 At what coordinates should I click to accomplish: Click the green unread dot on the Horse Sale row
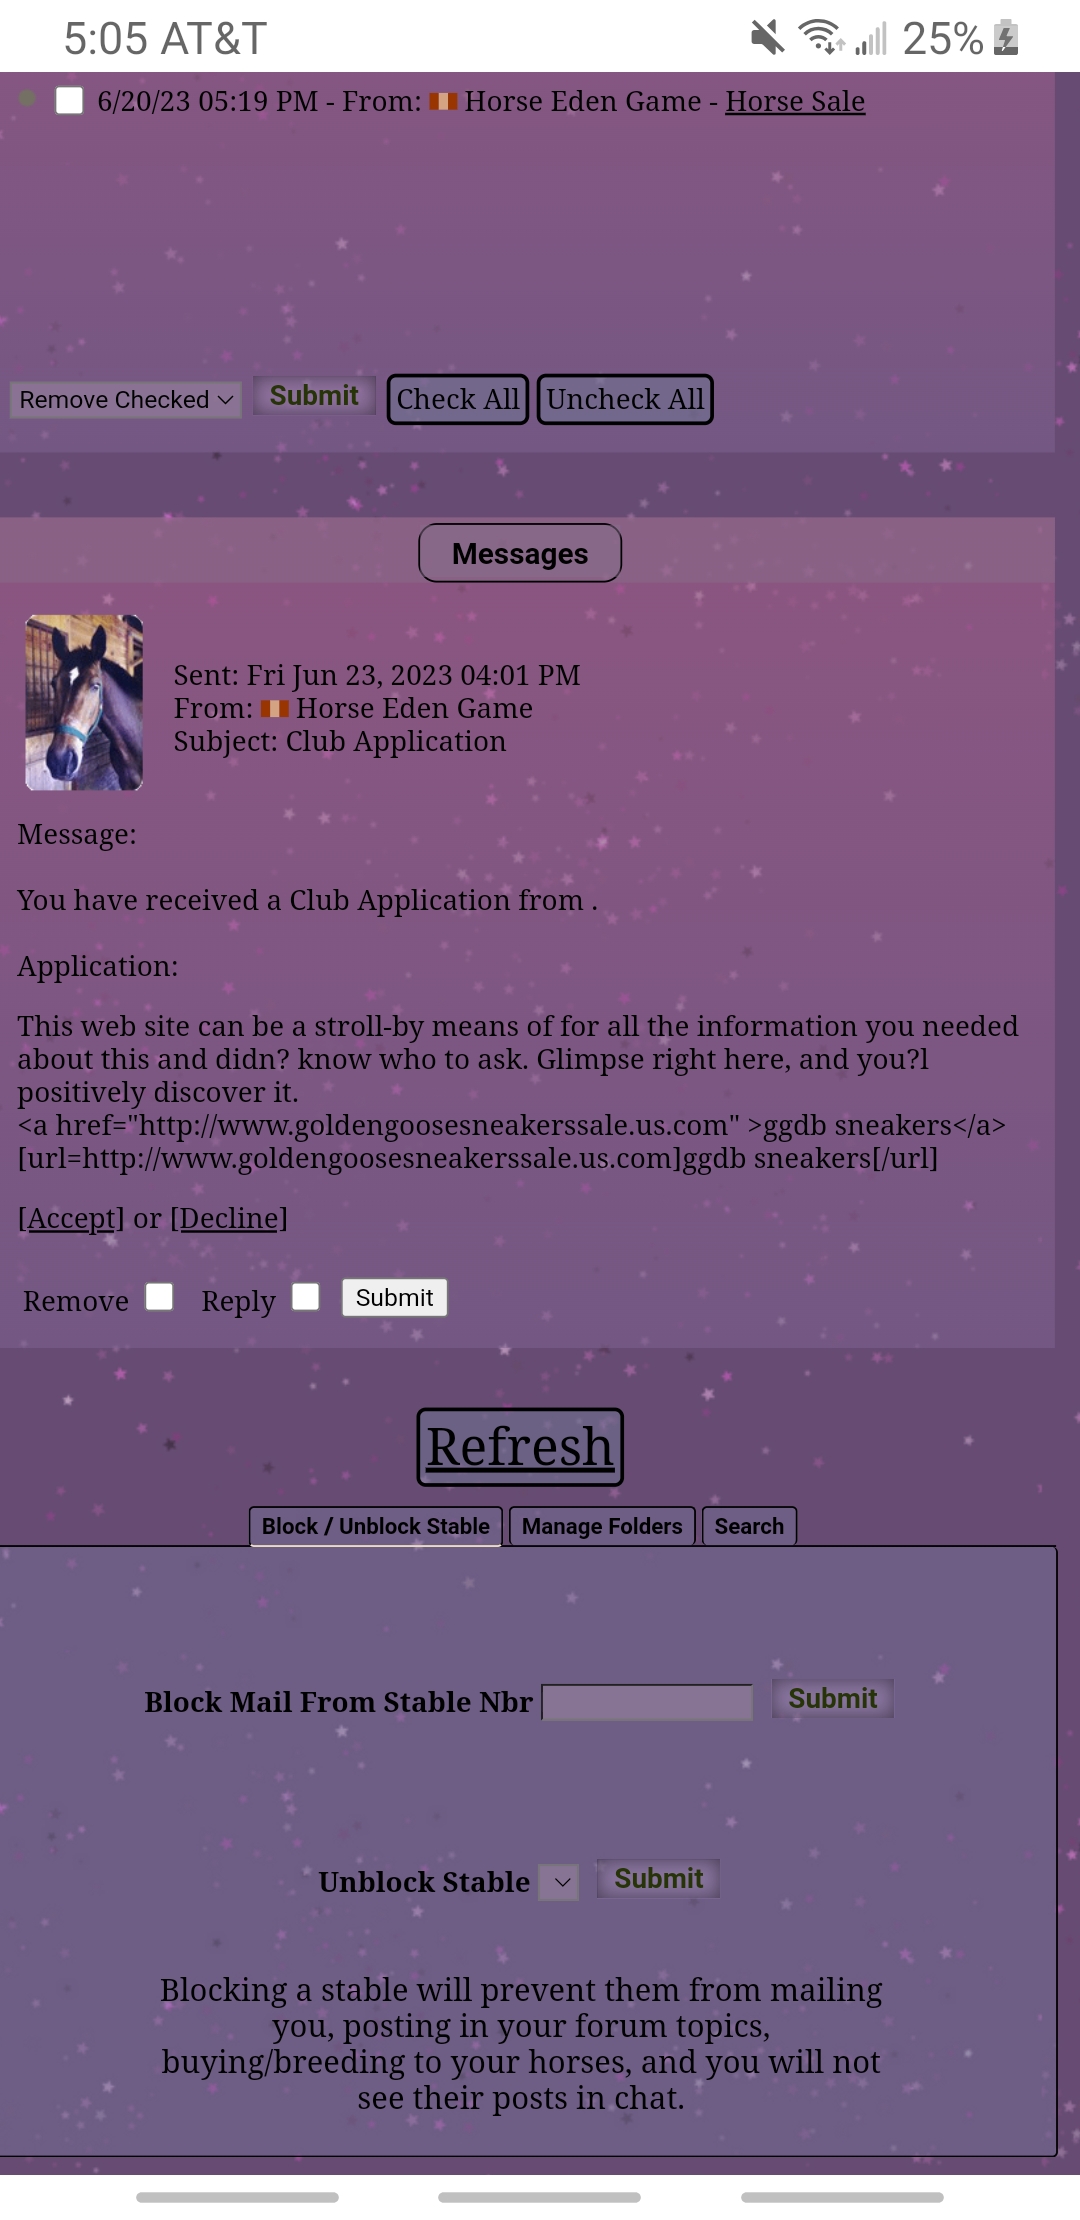point(28,99)
